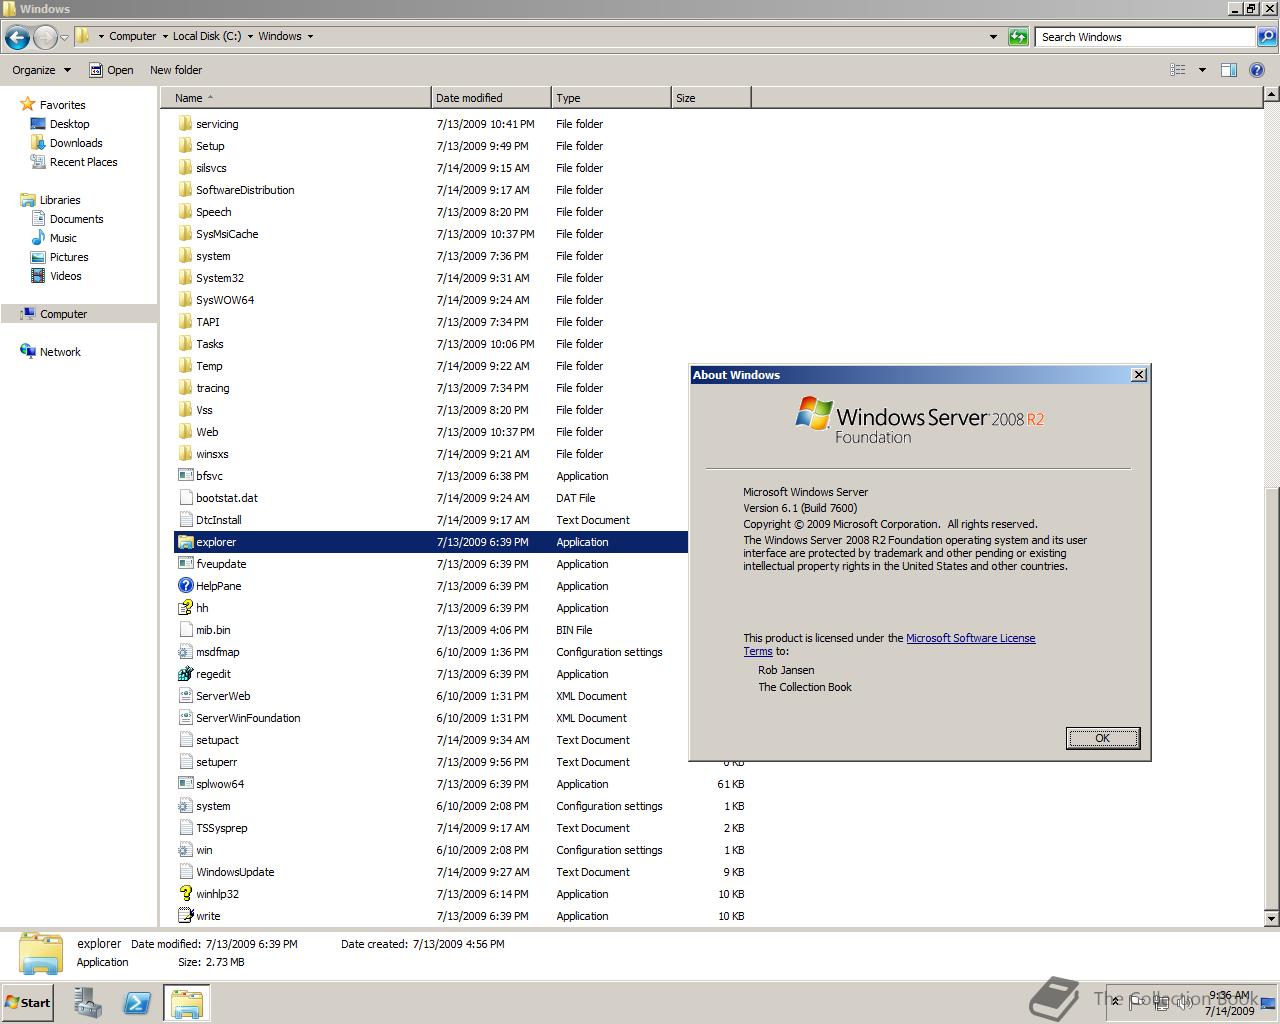Select the bfsvc application icon
The width and height of the screenshot is (1280, 1024).
[185, 476]
